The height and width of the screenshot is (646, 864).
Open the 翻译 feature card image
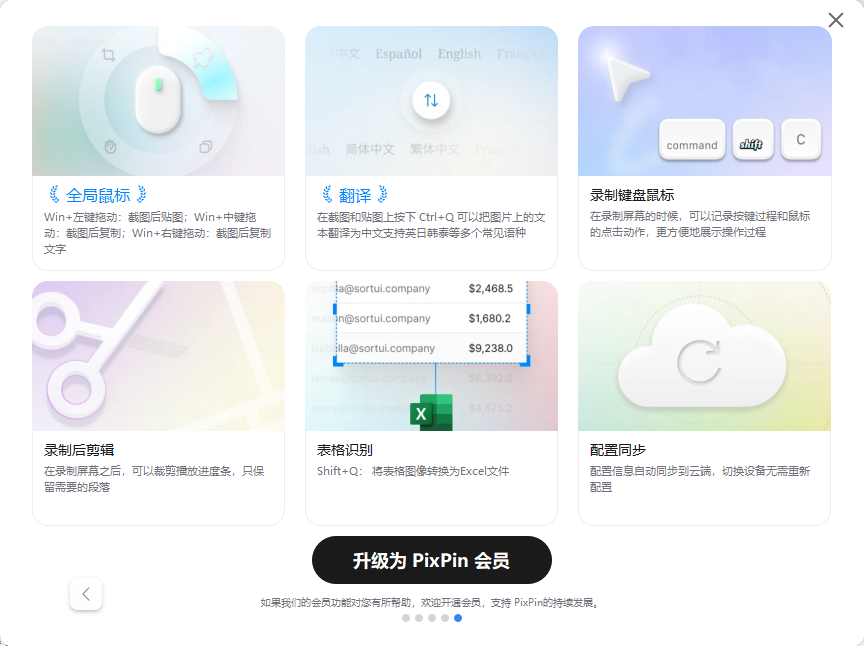coord(431,101)
